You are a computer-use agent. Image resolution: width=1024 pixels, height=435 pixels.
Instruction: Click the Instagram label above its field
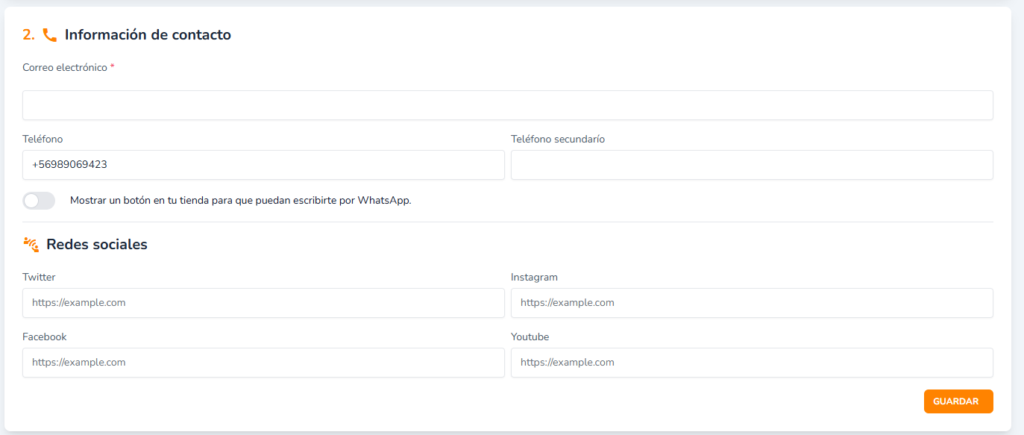534,277
